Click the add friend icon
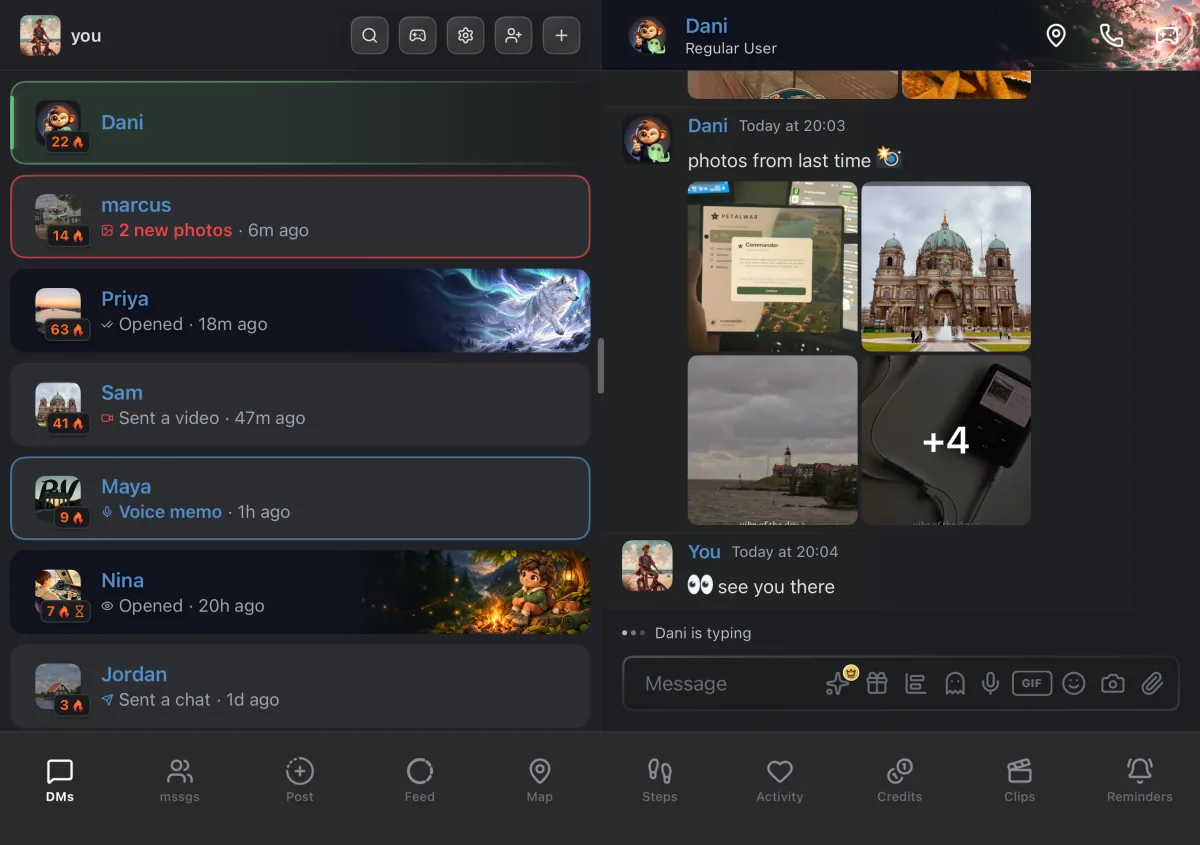This screenshot has height=845, width=1200. (514, 36)
